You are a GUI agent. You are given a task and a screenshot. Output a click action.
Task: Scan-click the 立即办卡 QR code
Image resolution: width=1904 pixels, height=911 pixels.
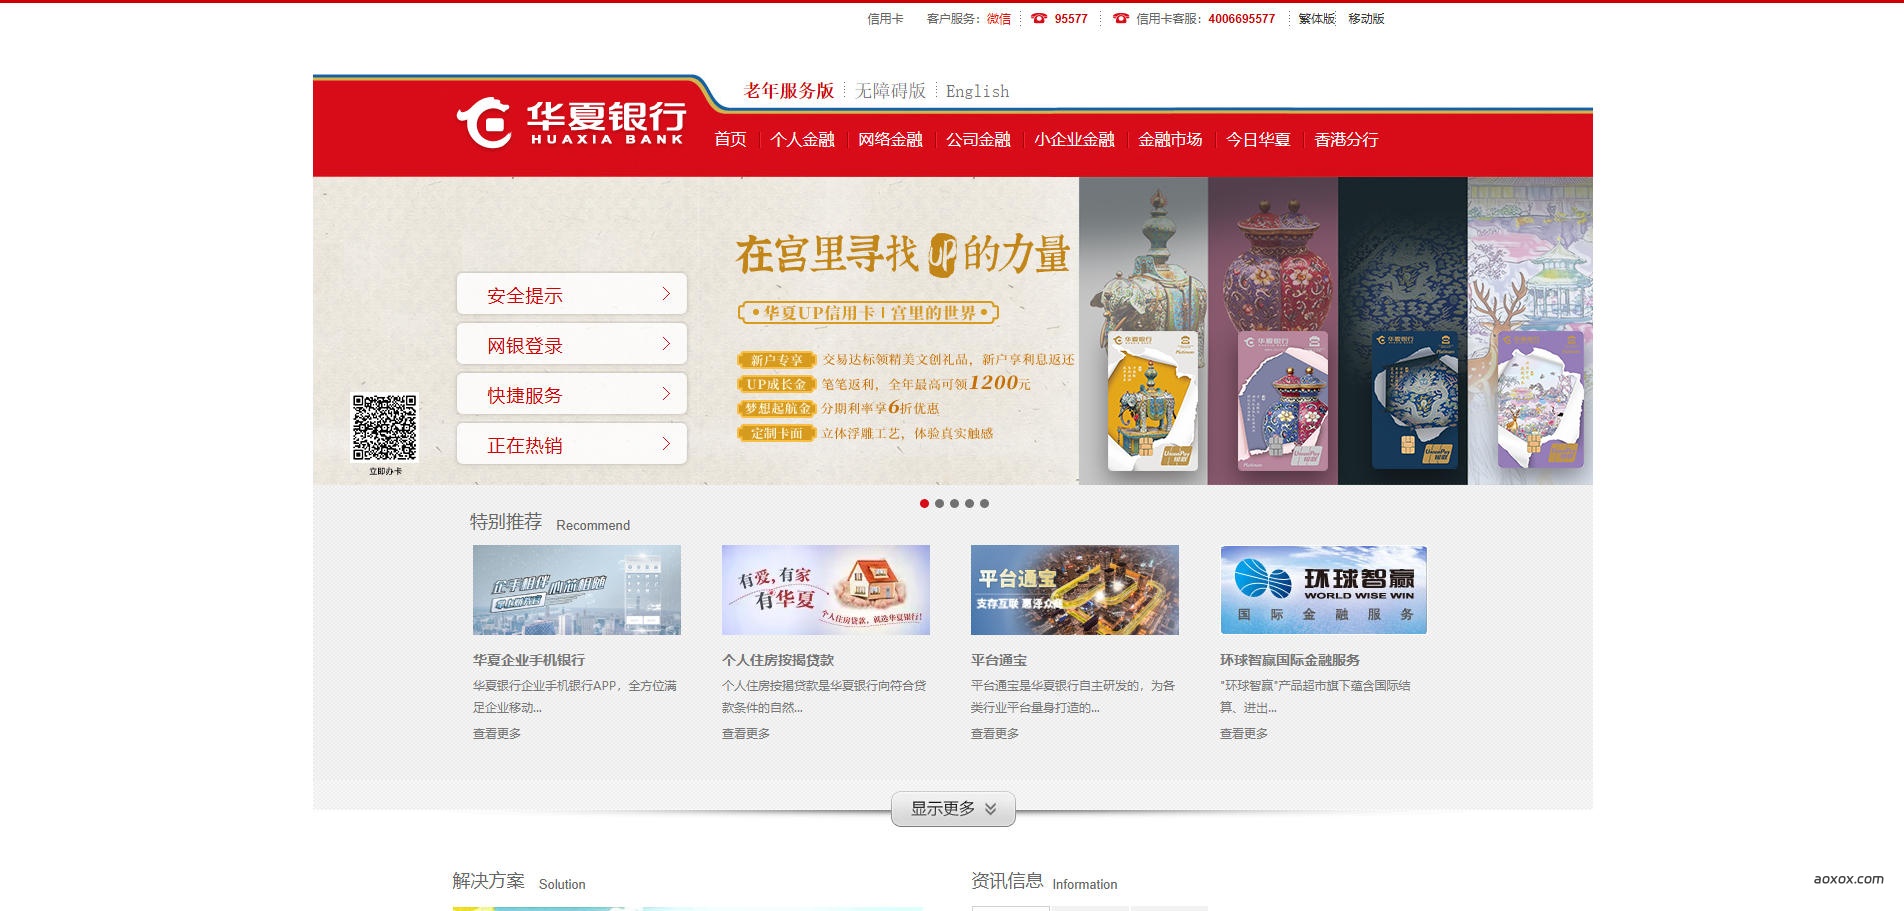click(385, 427)
